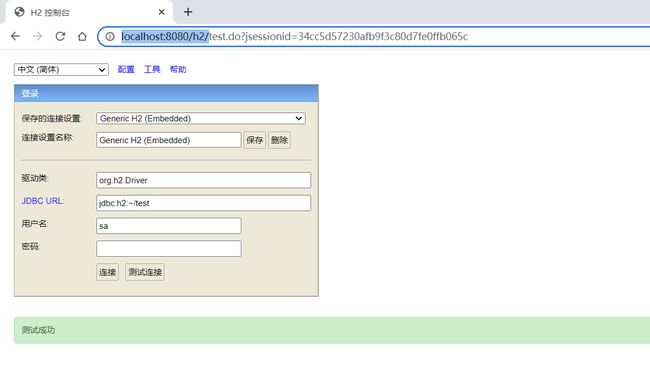This screenshot has width=650, height=367.
Task: Edit the jdbc:h2:~/test URL field
Action: tap(203, 203)
